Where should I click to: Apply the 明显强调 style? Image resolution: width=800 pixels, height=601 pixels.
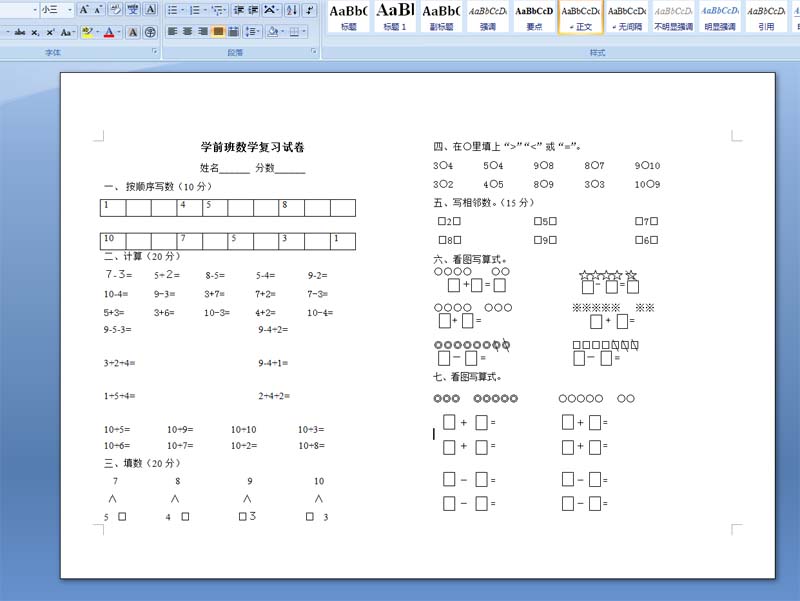pyautogui.click(x=720, y=17)
